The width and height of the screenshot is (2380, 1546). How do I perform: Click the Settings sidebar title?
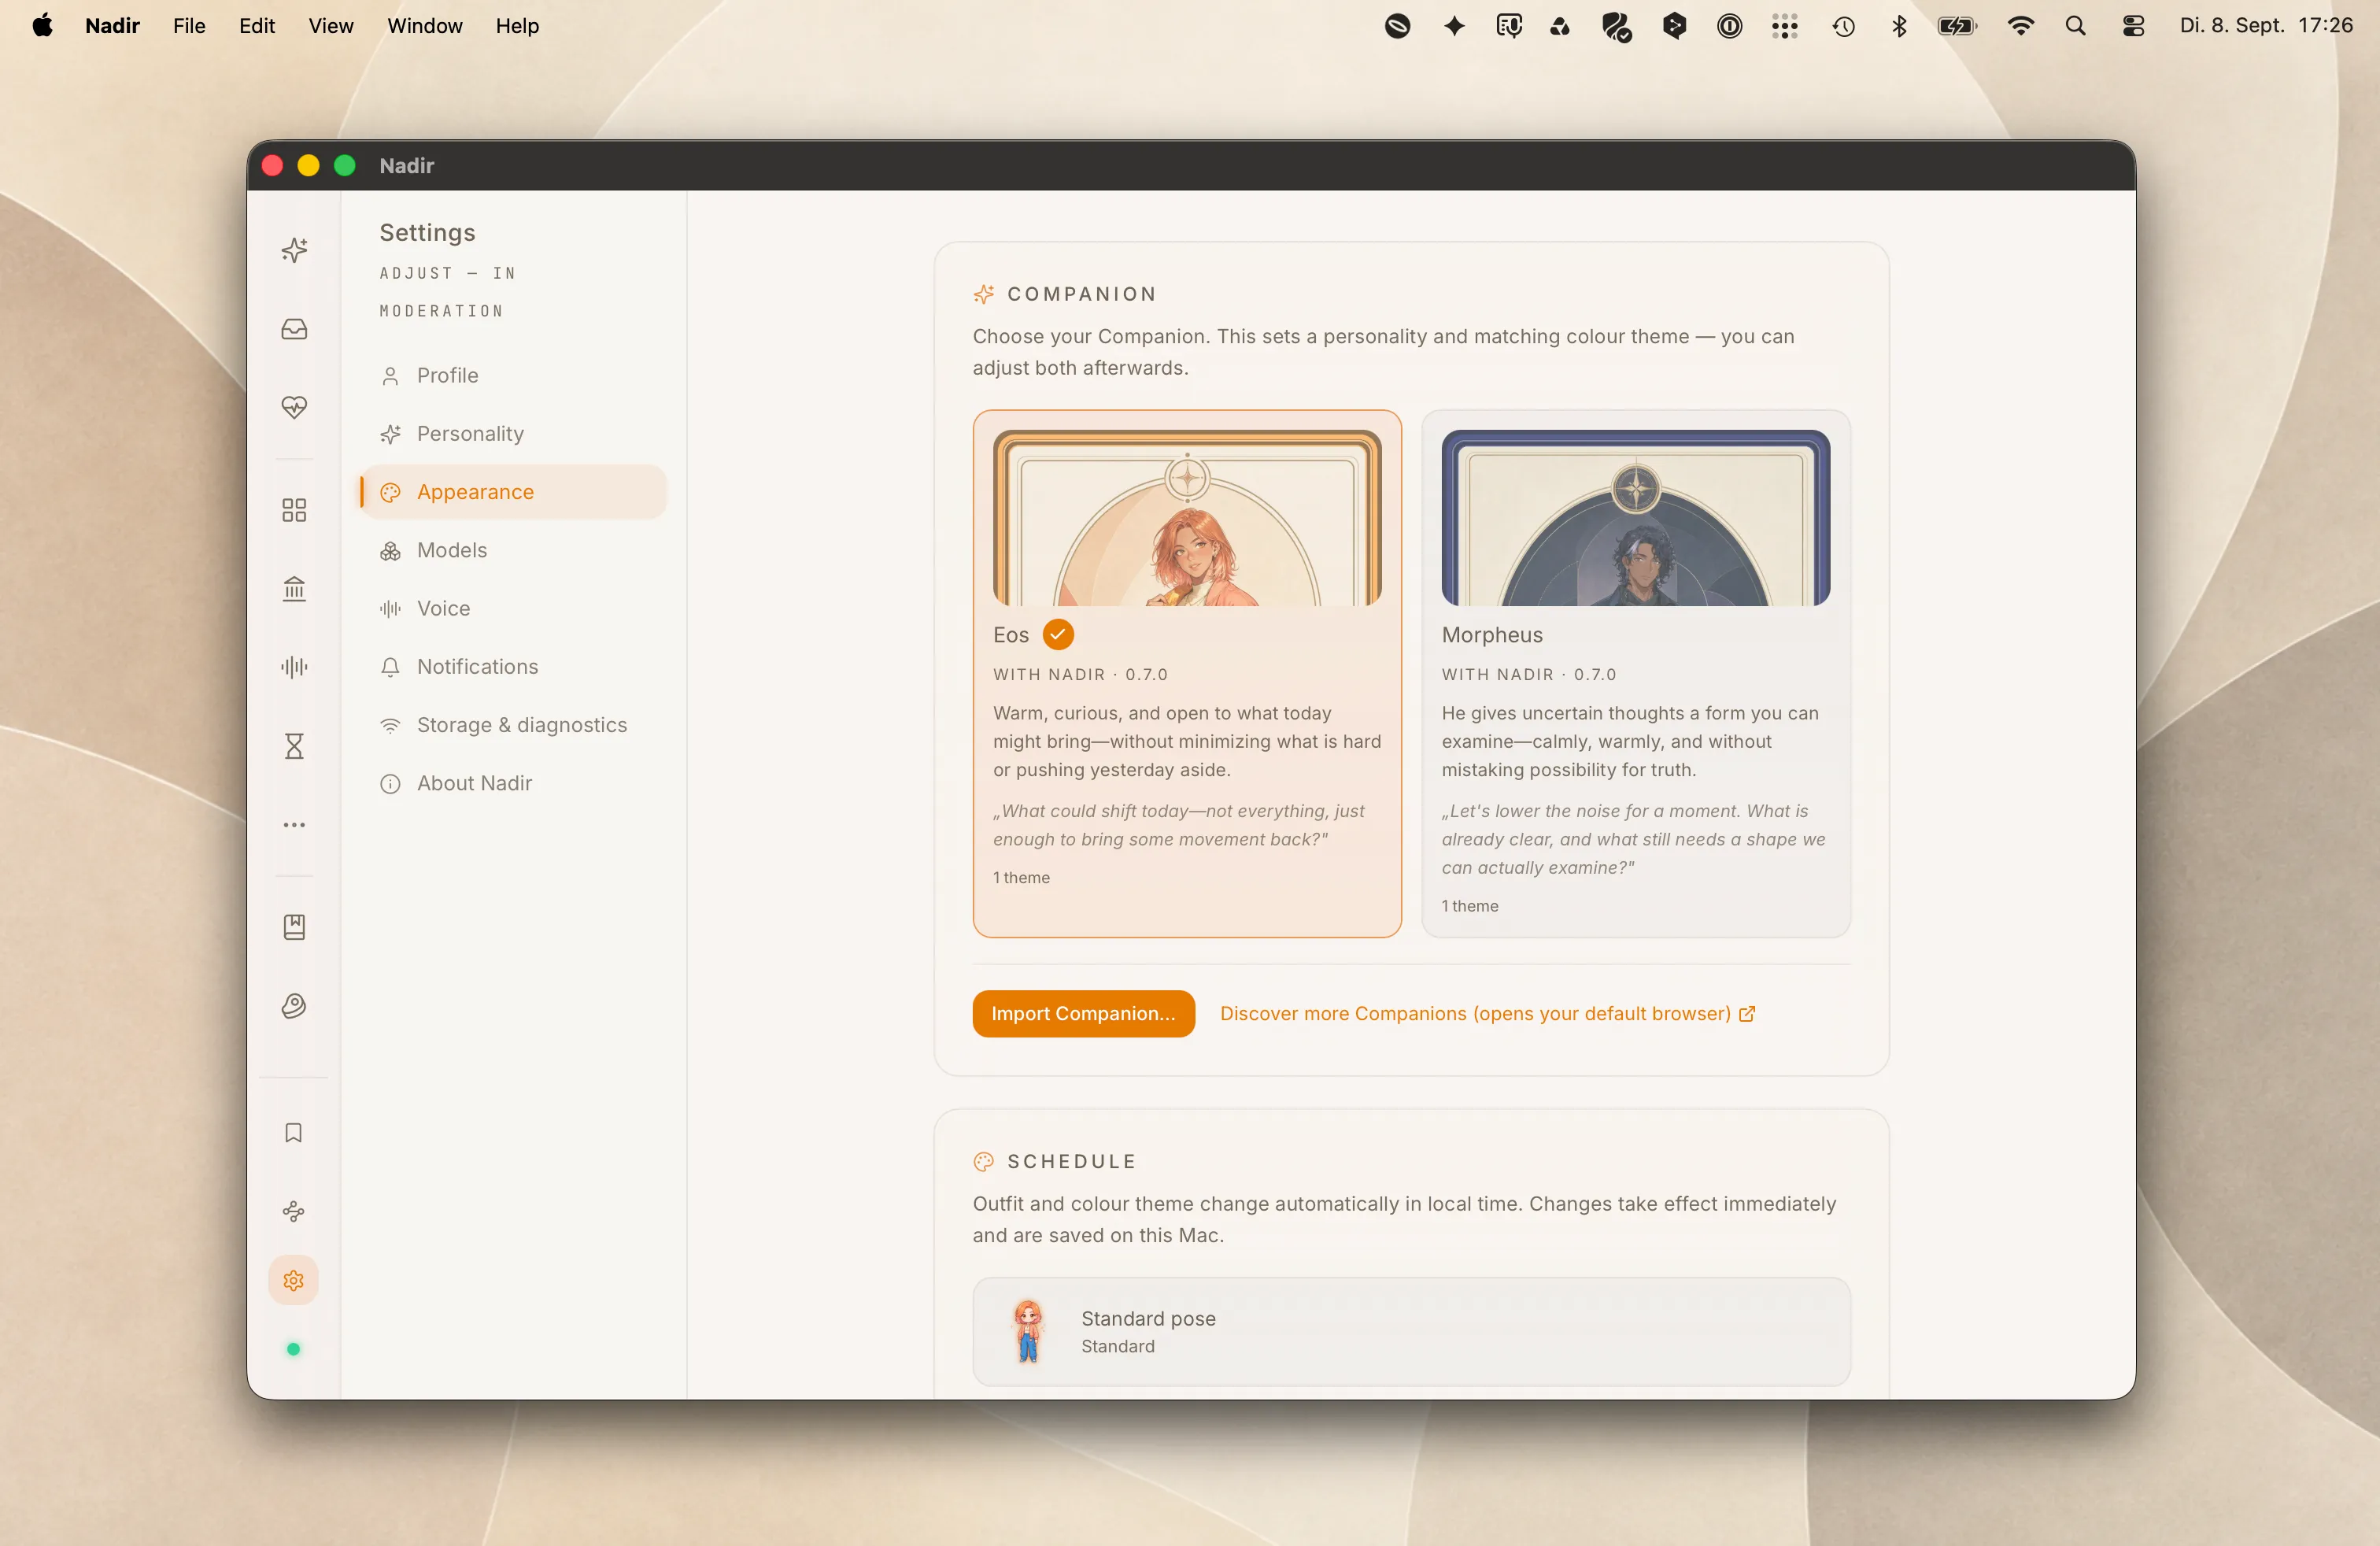pyautogui.click(x=427, y=233)
